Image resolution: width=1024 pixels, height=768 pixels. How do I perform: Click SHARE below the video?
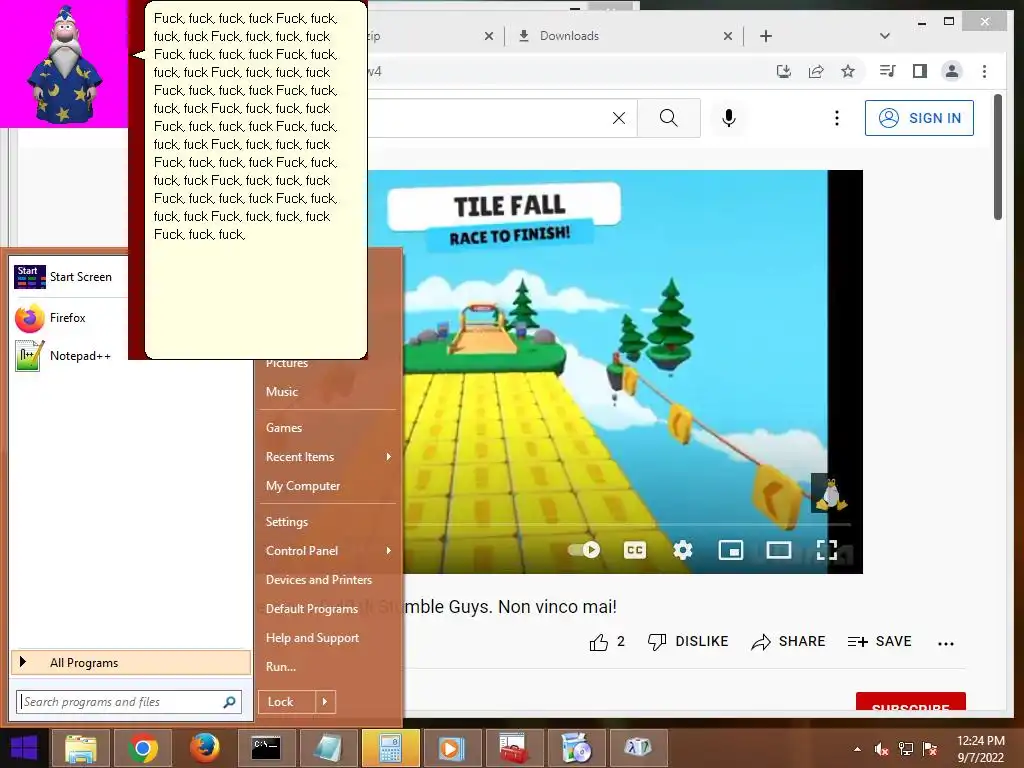[788, 642]
